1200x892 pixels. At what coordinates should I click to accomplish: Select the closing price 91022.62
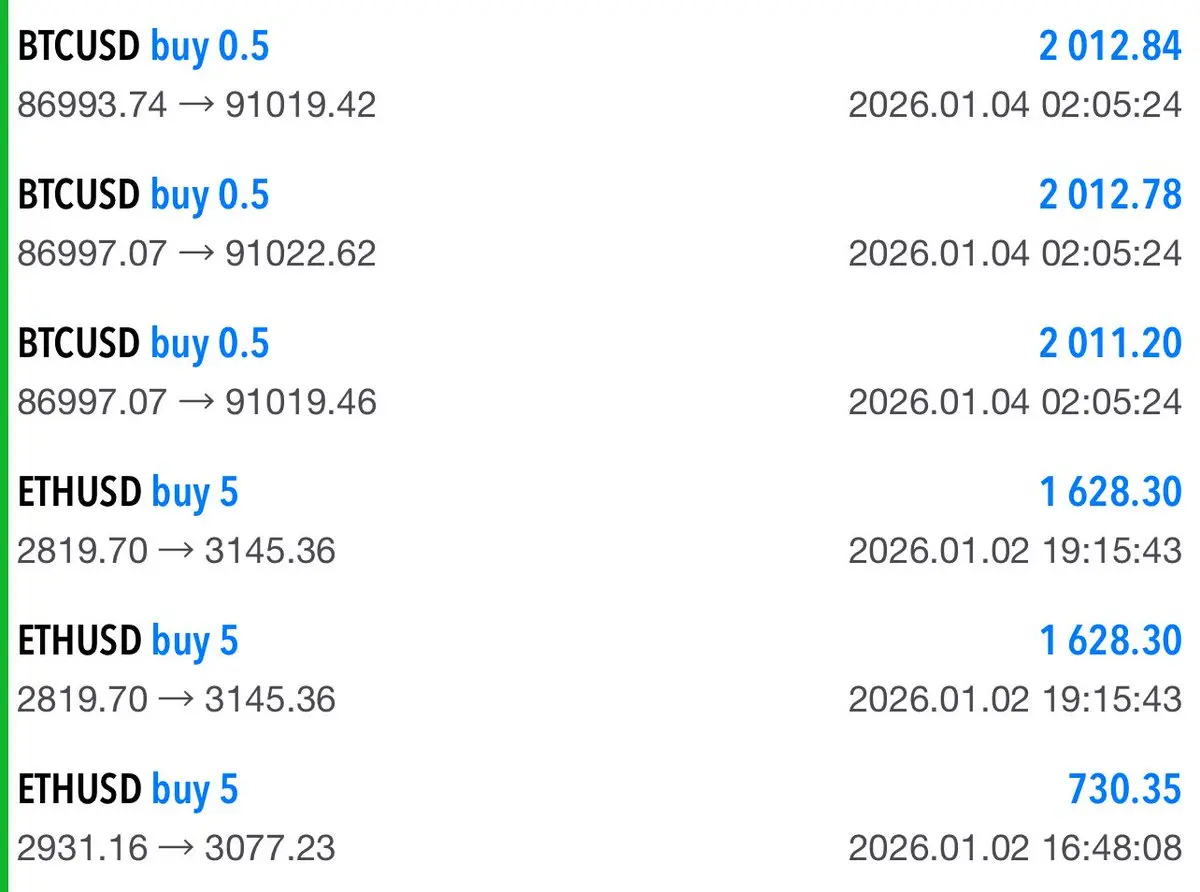[x=300, y=252]
